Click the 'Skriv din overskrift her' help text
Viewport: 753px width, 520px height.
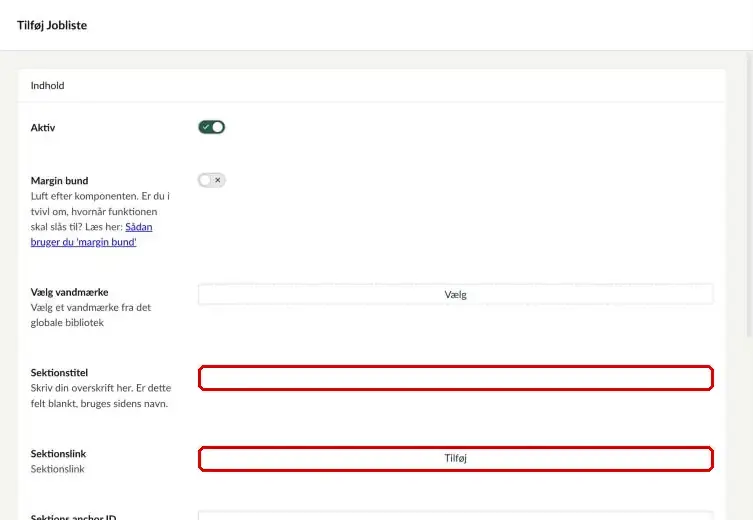pos(101,396)
